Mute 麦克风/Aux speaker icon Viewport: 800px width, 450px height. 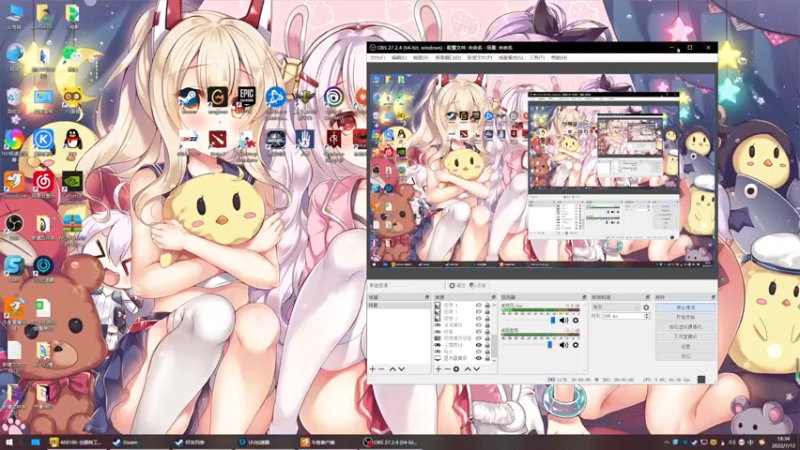point(564,320)
